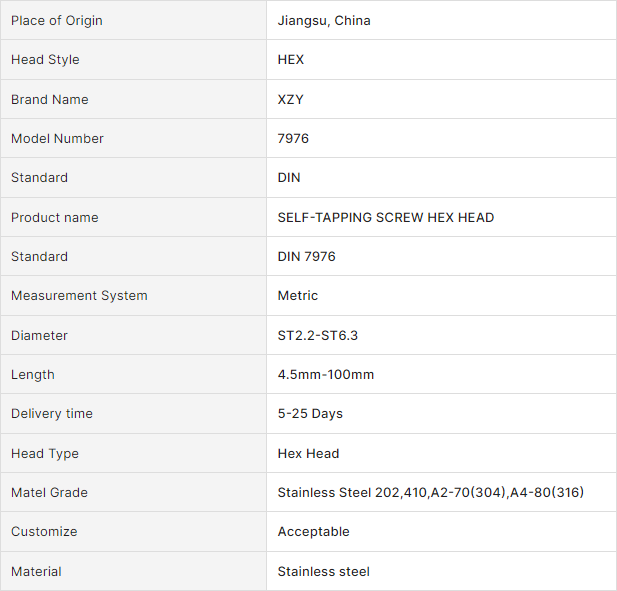Select the "4.5mm-100mm" length value
617x591 pixels.
coord(326,375)
